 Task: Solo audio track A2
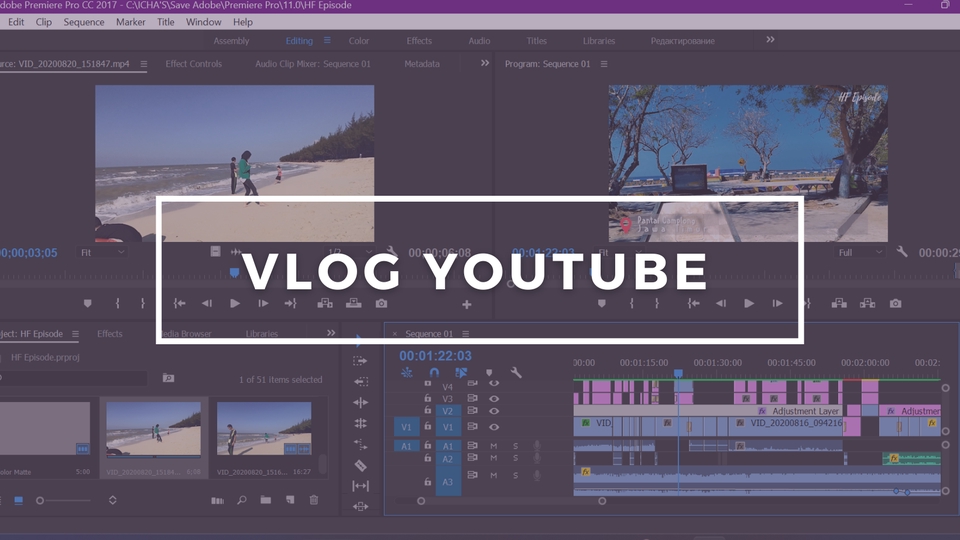pyautogui.click(x=516, y=458)
